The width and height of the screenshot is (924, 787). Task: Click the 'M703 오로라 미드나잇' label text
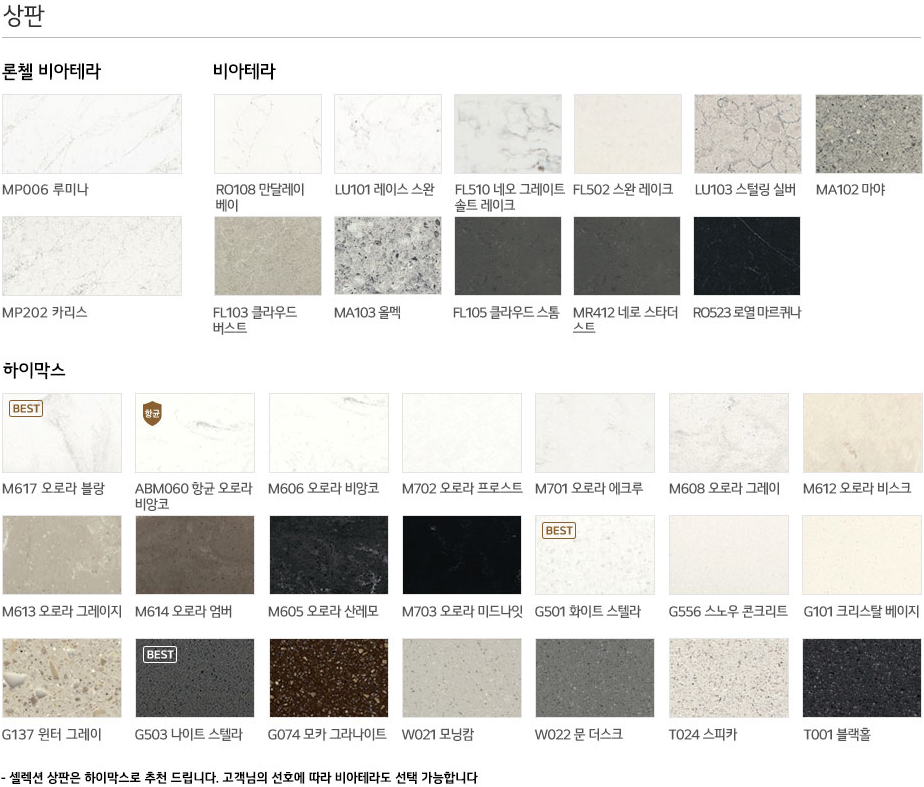coord(462,611)
